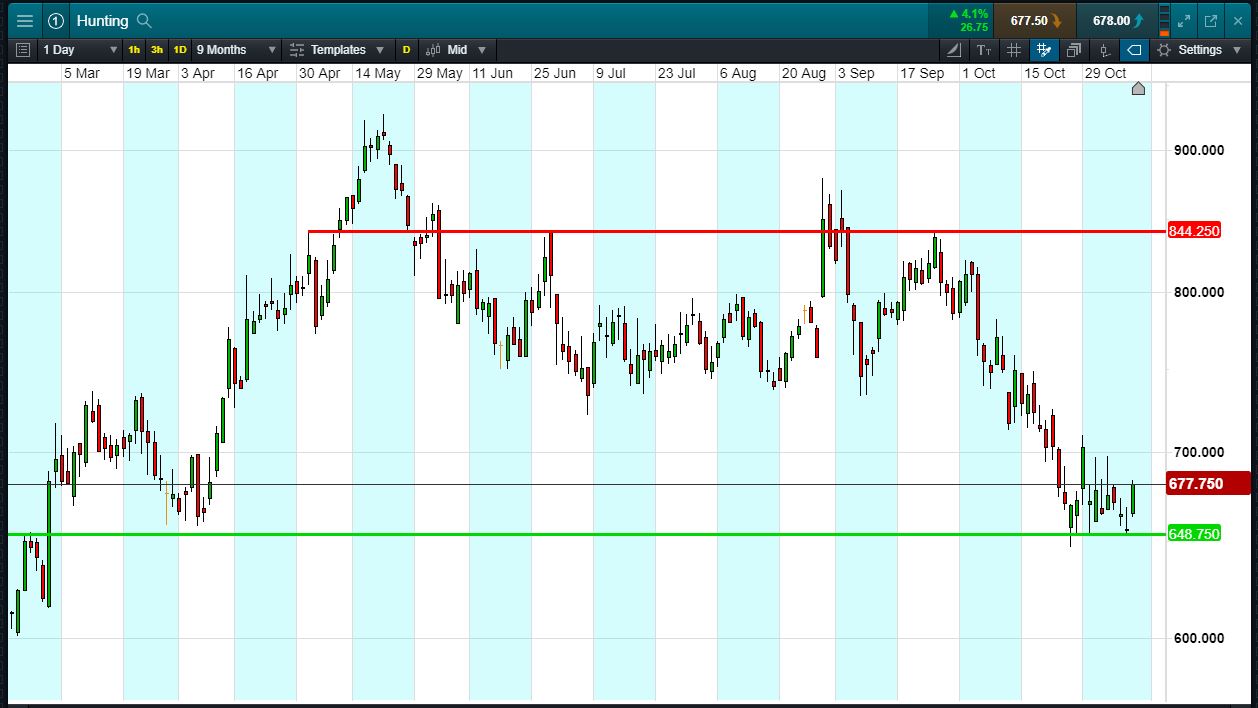Click the 3 Sep date axis label

(x=856, y=73)
